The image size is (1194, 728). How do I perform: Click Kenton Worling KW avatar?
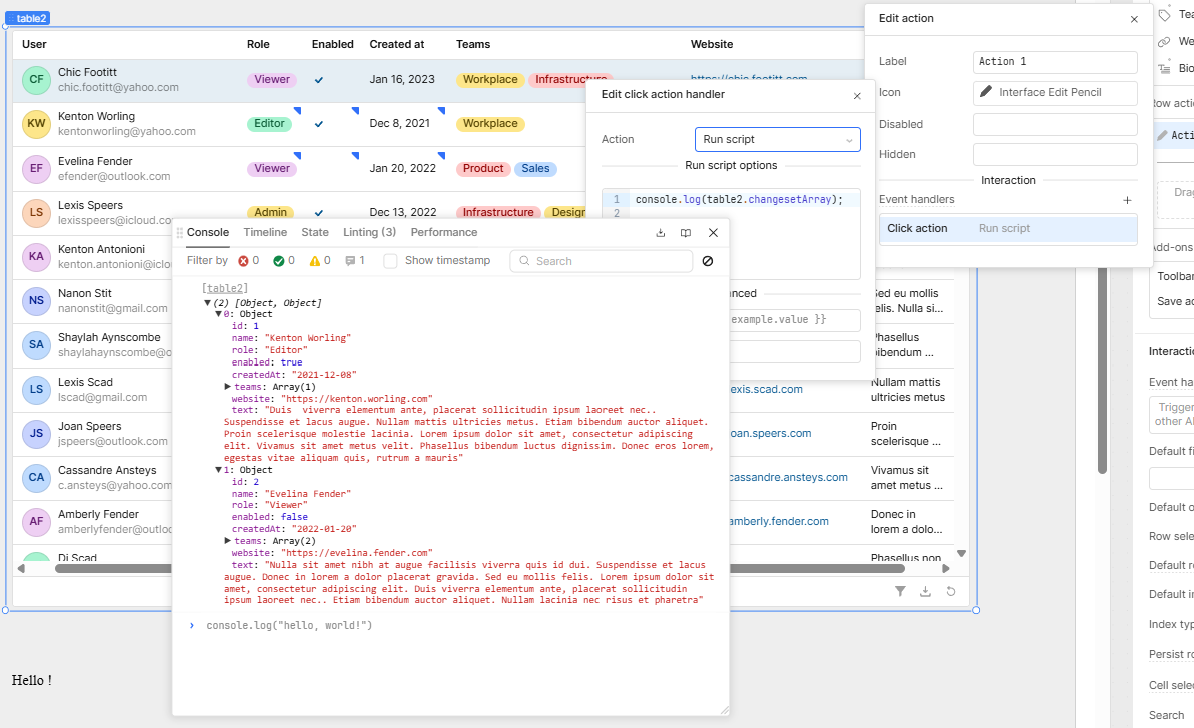(x=37, y=123)
